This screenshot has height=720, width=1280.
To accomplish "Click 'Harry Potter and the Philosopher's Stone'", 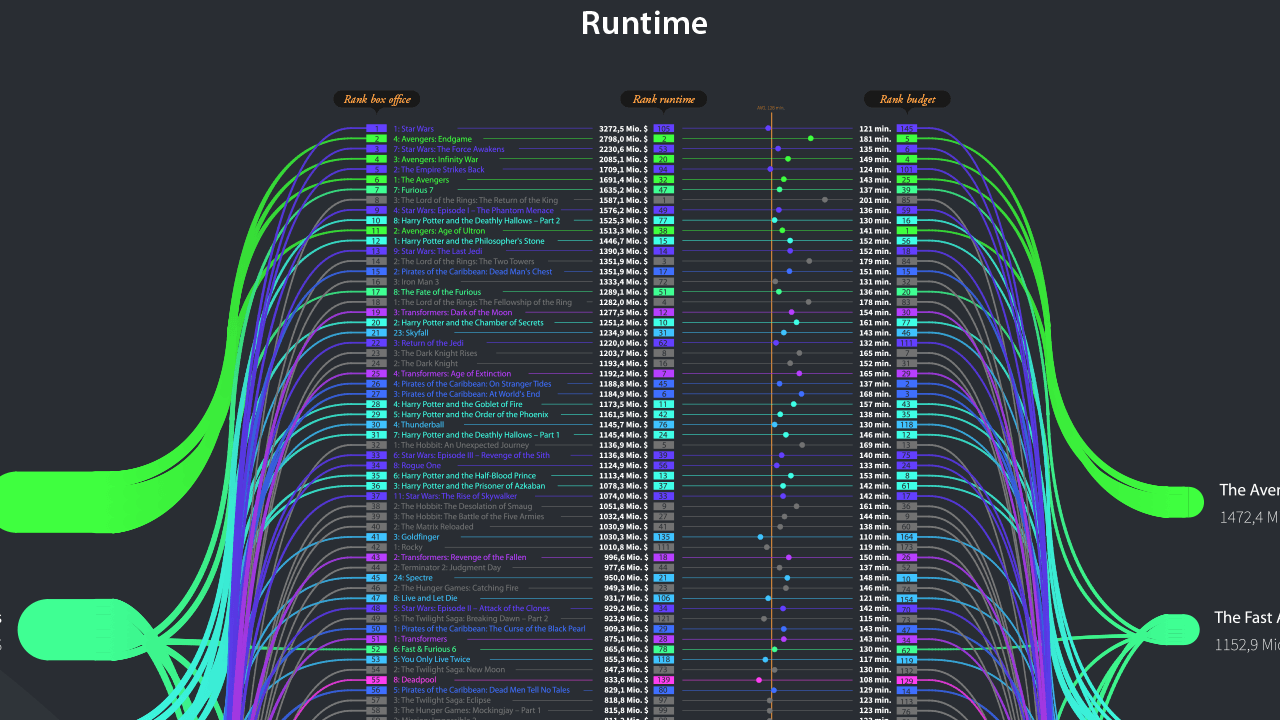I will pyautogui.click(x=469, y=241).
